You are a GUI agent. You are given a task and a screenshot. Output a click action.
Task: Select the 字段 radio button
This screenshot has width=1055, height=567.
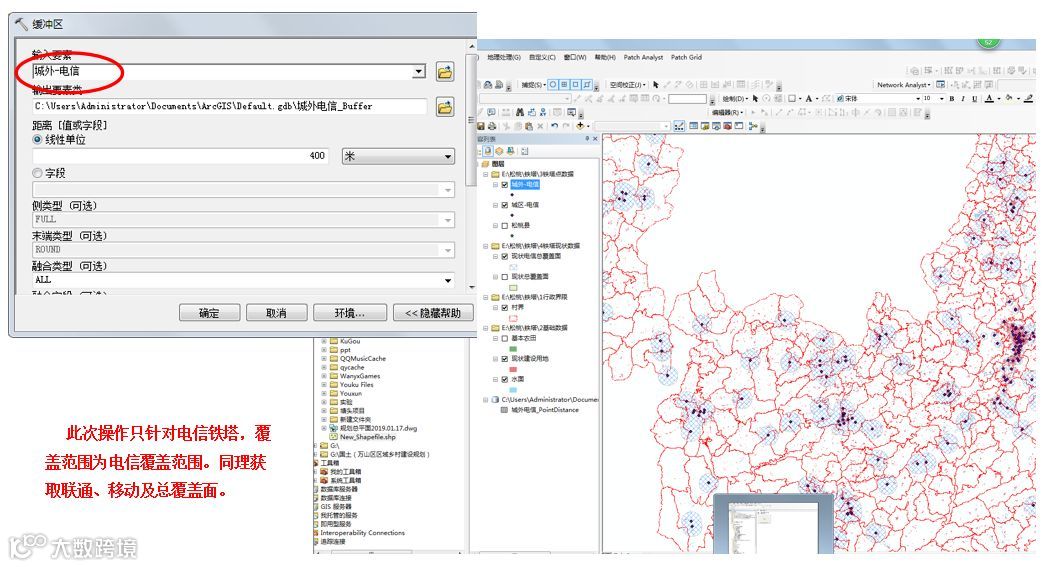(x=37, y=173)
